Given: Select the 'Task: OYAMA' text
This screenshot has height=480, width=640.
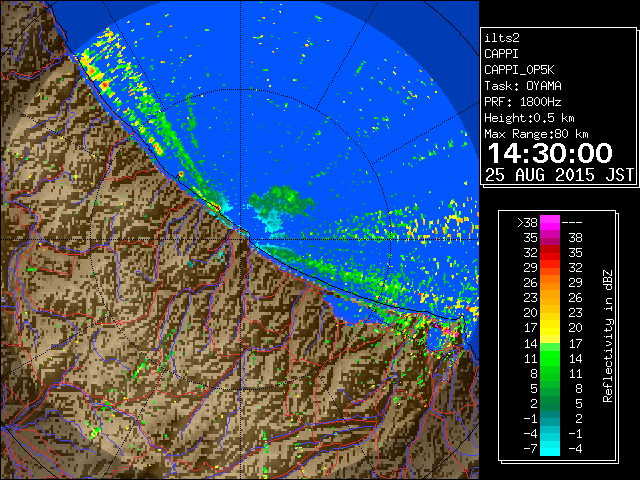Looking at the screenshot, I should click(523, 86).
